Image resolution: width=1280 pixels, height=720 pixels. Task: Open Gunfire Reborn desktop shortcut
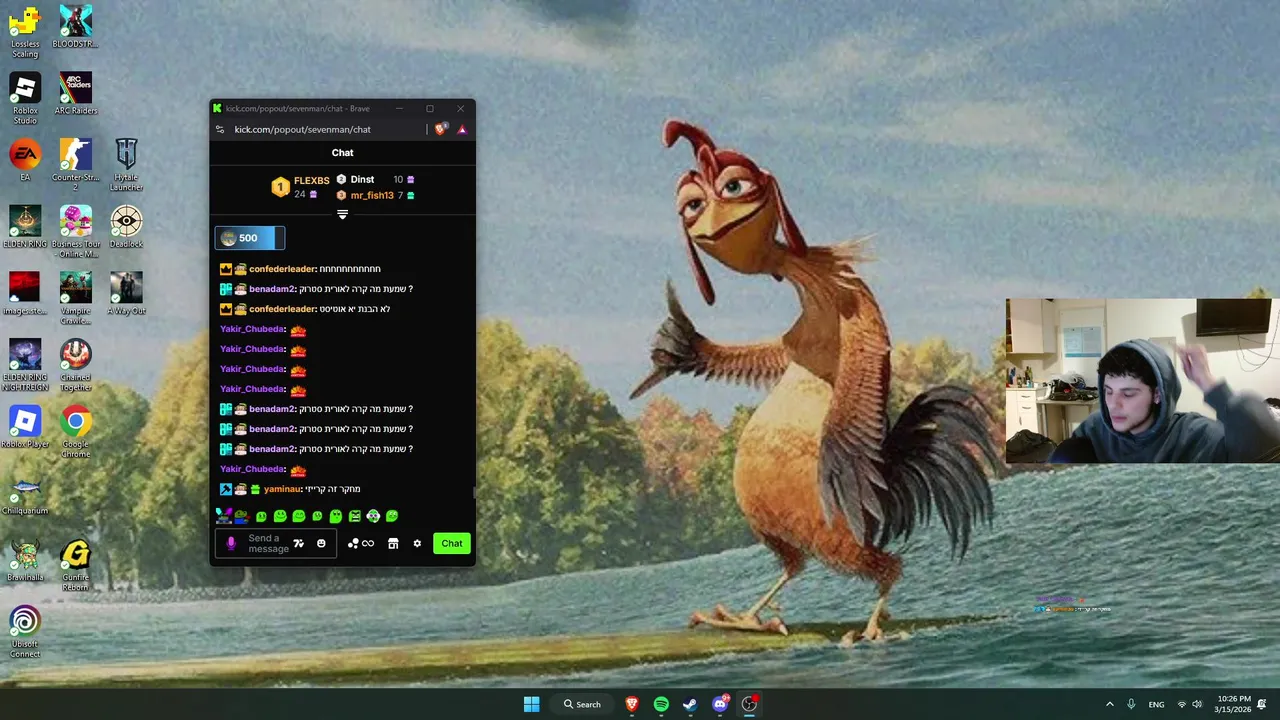point(75,566)
